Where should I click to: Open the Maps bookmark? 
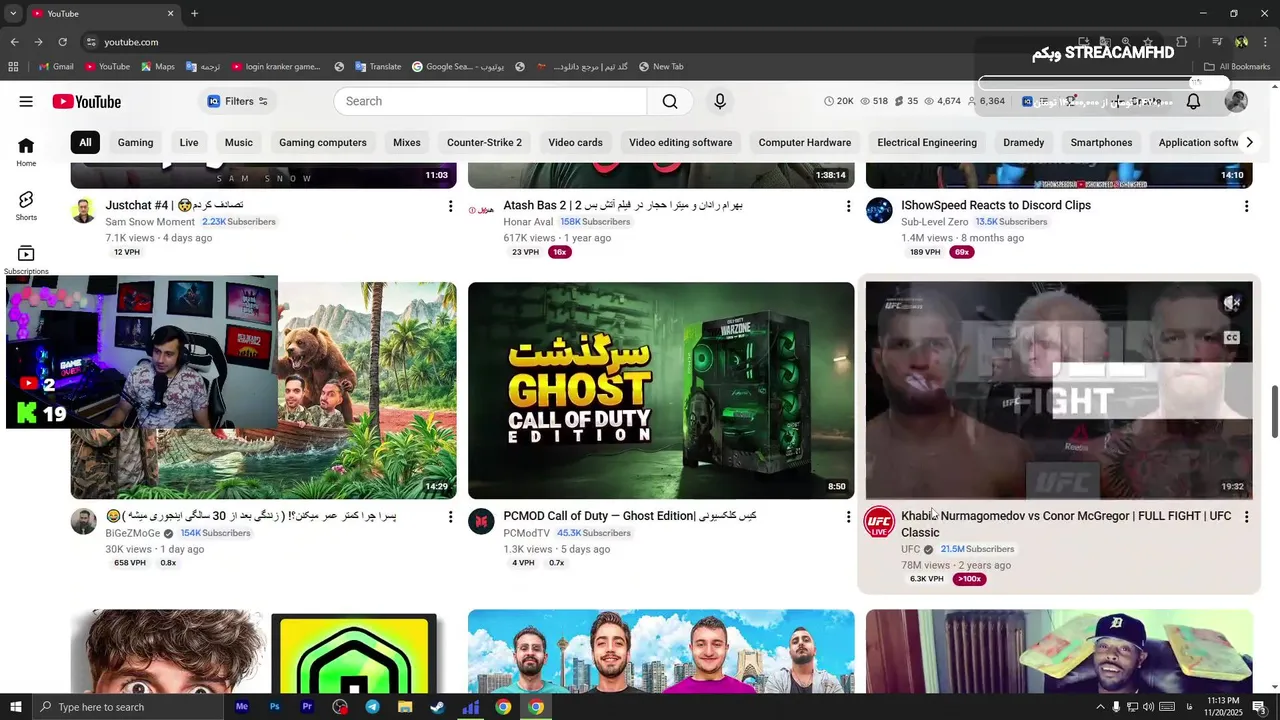click(x=157, y=67)
